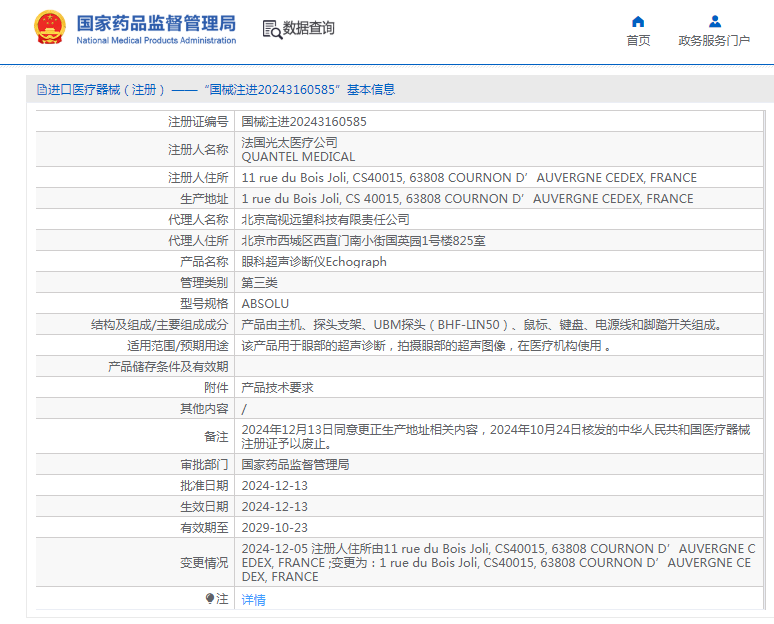Click the 首页 home icon
Screen dimensions: 774x624
[638, 22]
